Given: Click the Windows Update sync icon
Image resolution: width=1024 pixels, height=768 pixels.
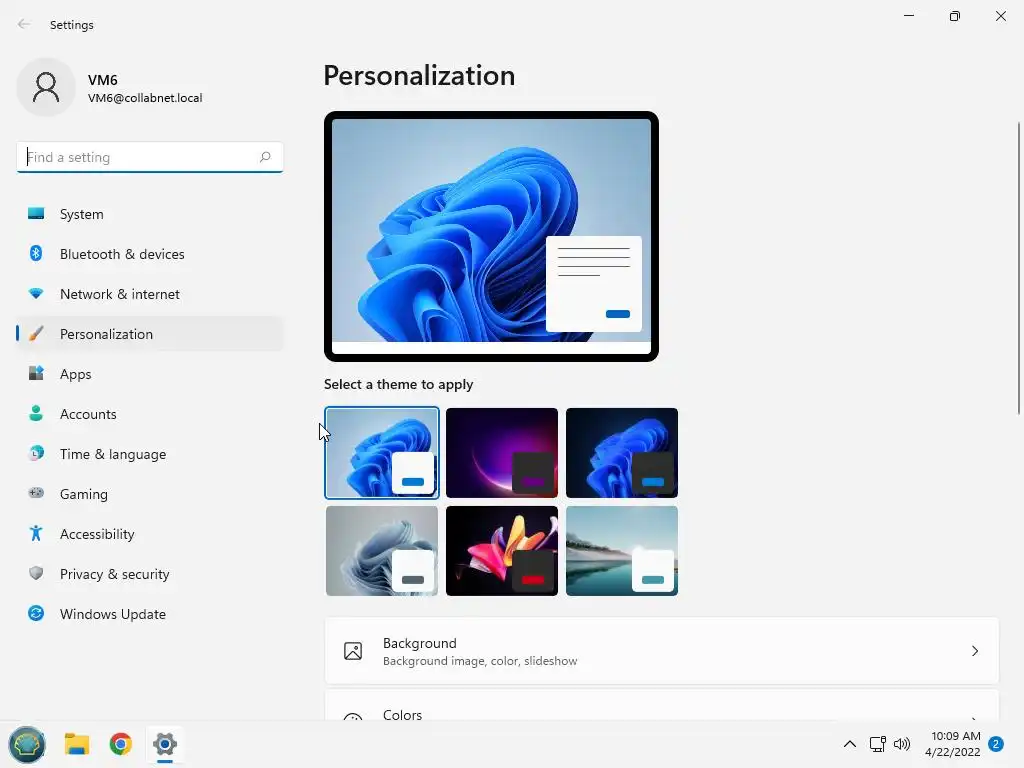Looking at the screenshot, I should tap(36, 613).
